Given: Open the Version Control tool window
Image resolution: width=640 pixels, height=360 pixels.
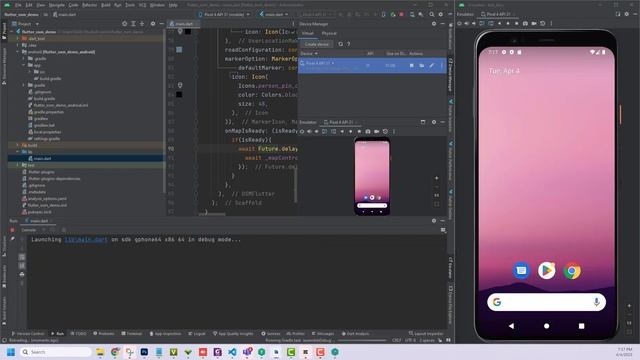Looking at the screenshot, I should (28, 333).
